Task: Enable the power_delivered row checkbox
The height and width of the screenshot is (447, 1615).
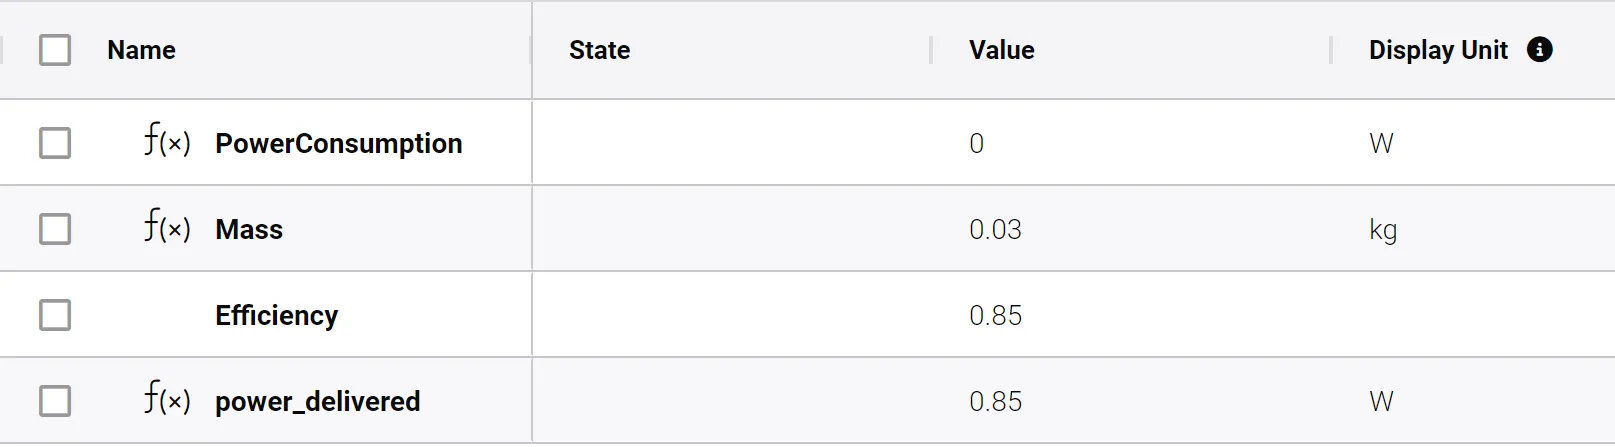Action: (x=55, y=401)
